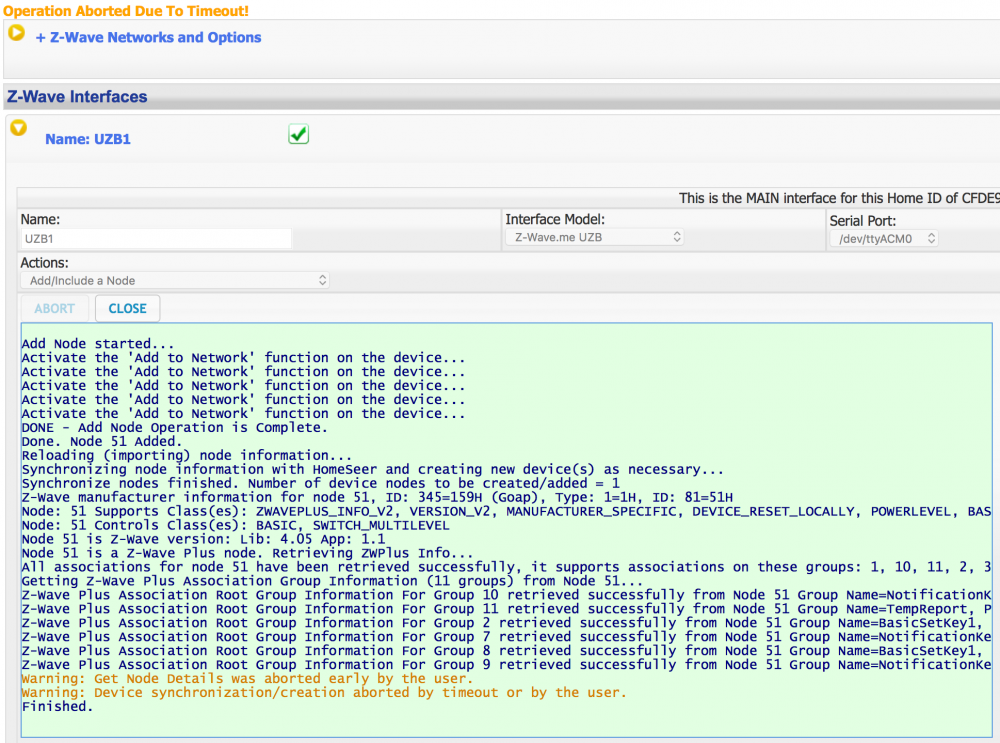Open the Z-Wave Networks and Options link

click(x=148, y=38)
